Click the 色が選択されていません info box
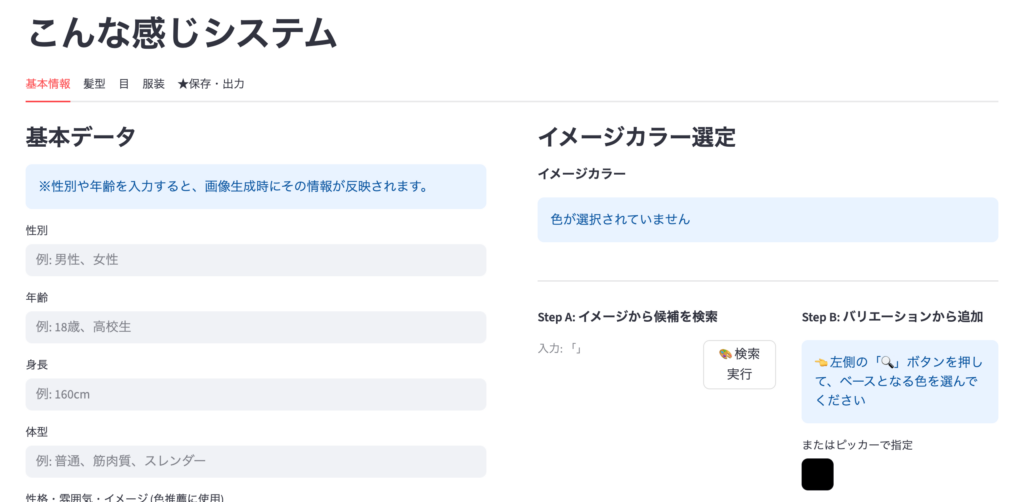 coord(767,219)
